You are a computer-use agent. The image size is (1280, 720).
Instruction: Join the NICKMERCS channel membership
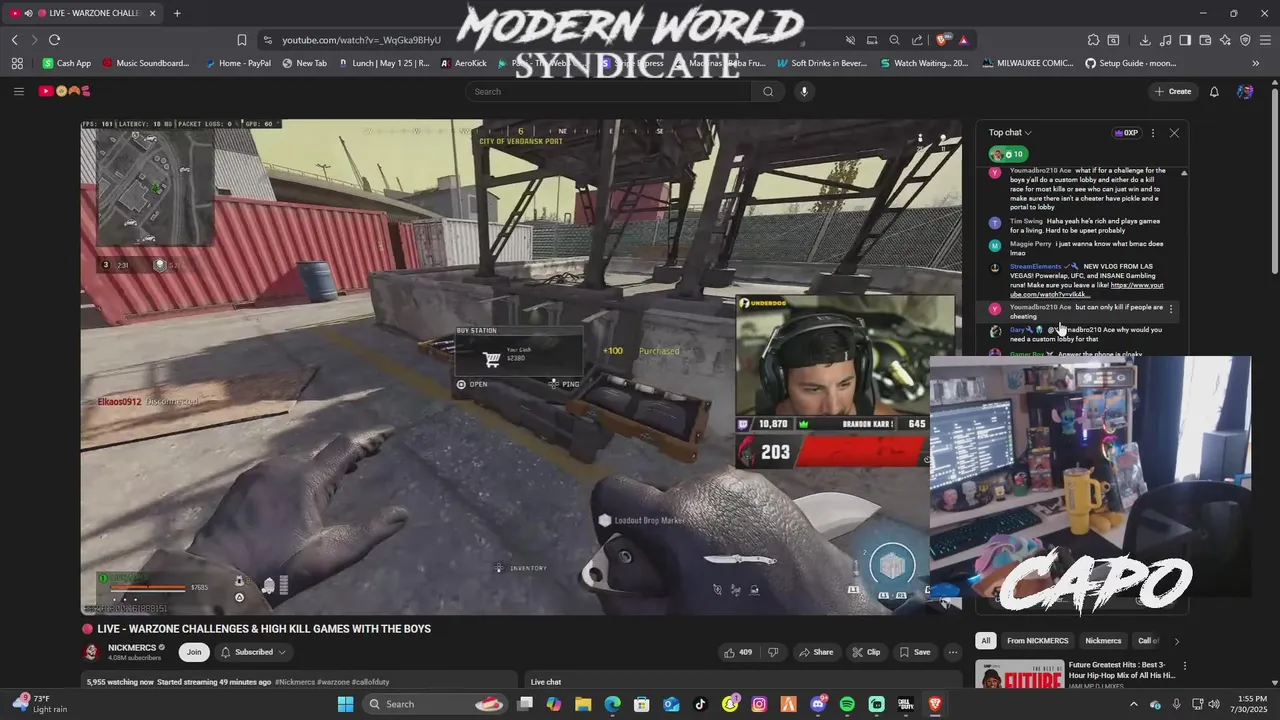tap(194, 652)
